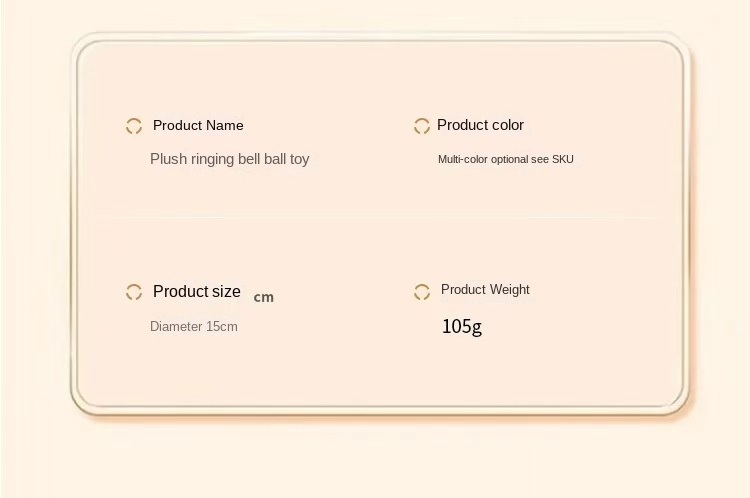The image size is (750, 498).
Task: Click the circle icon beside Product Name
Action: 134,126
